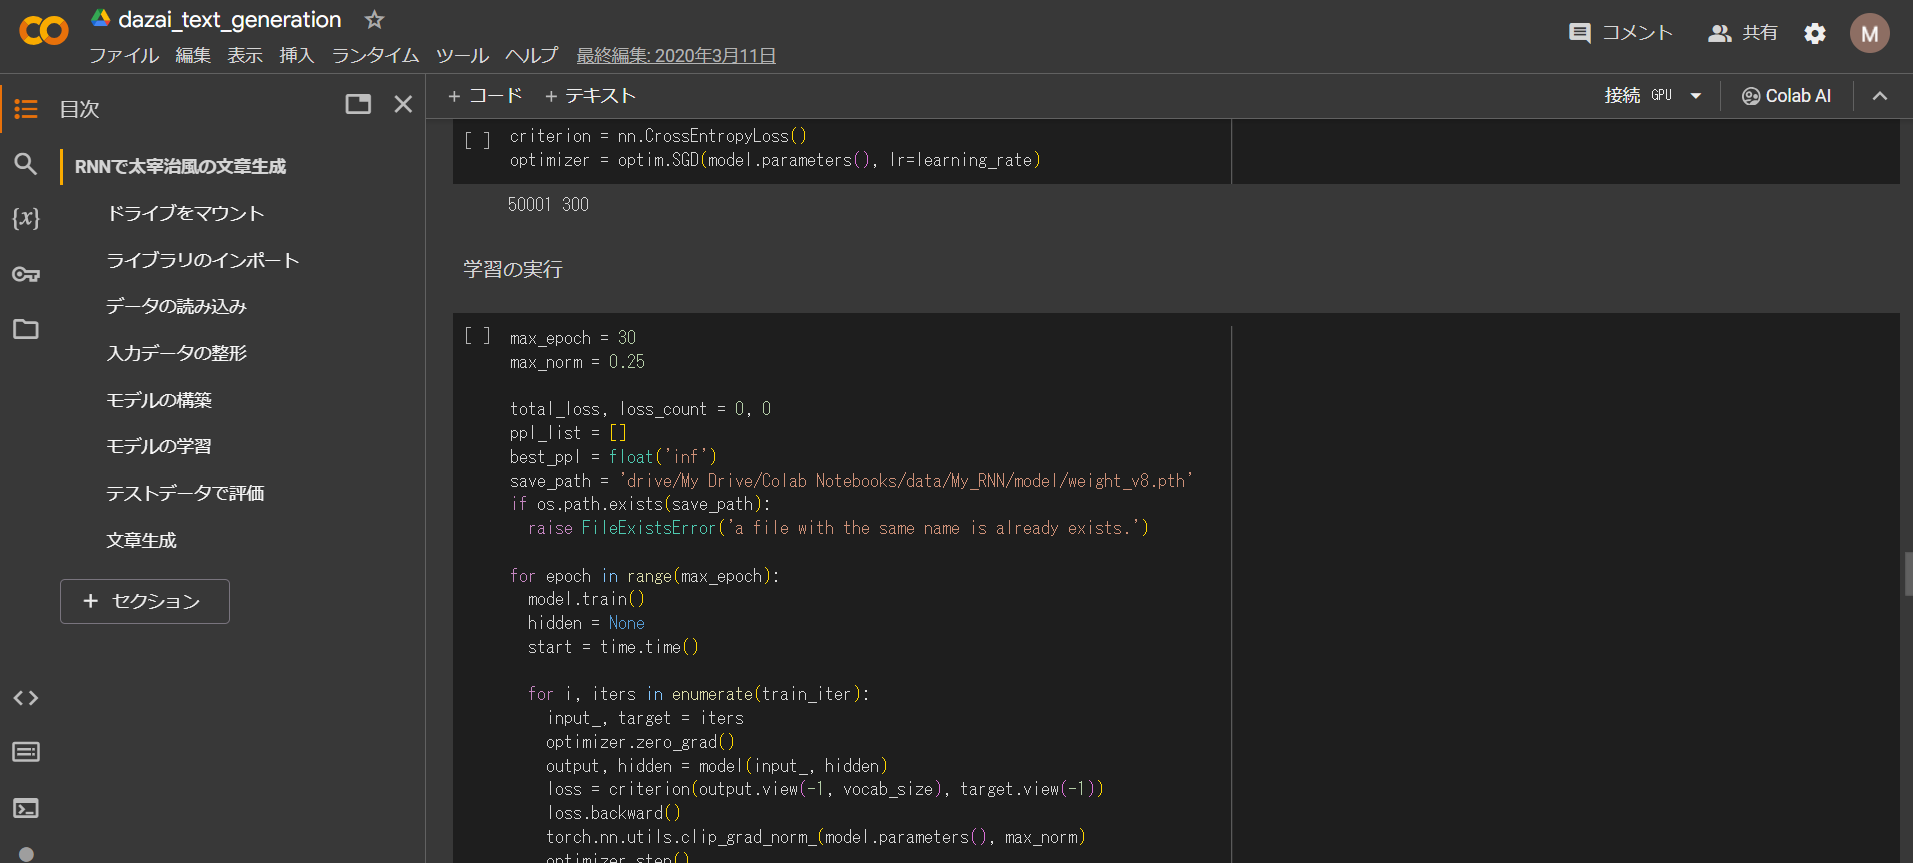This screenshot has height=863, width=1913.
Task: Open the command palette icon
Action: (26, 752)
